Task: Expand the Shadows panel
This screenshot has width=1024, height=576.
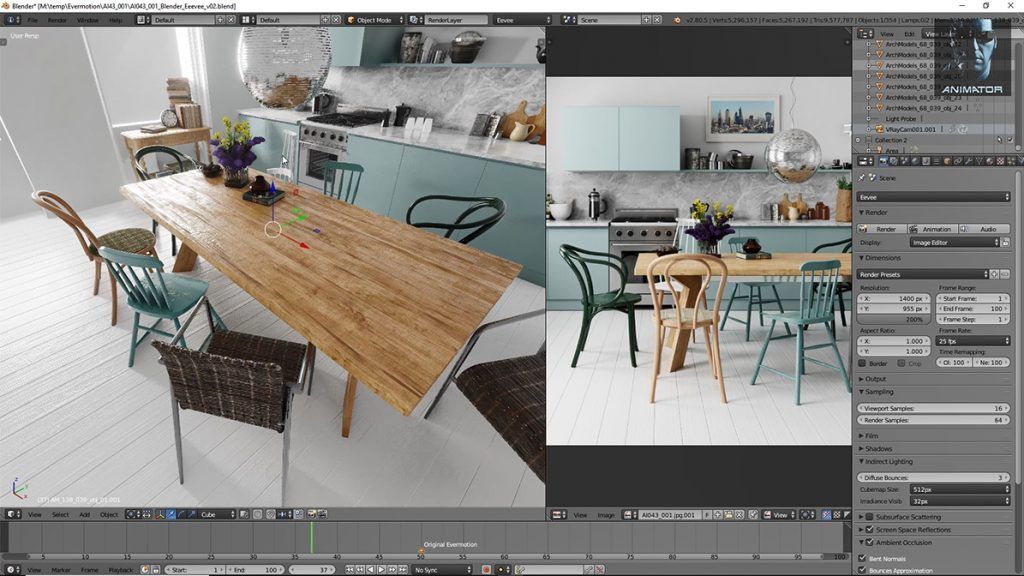Action: tap(878, 449)
